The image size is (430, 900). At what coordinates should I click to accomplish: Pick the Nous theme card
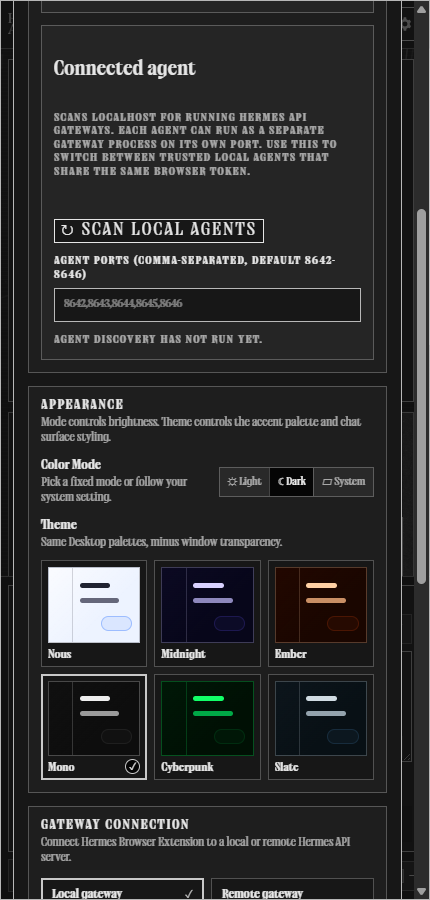click(94, 613)
